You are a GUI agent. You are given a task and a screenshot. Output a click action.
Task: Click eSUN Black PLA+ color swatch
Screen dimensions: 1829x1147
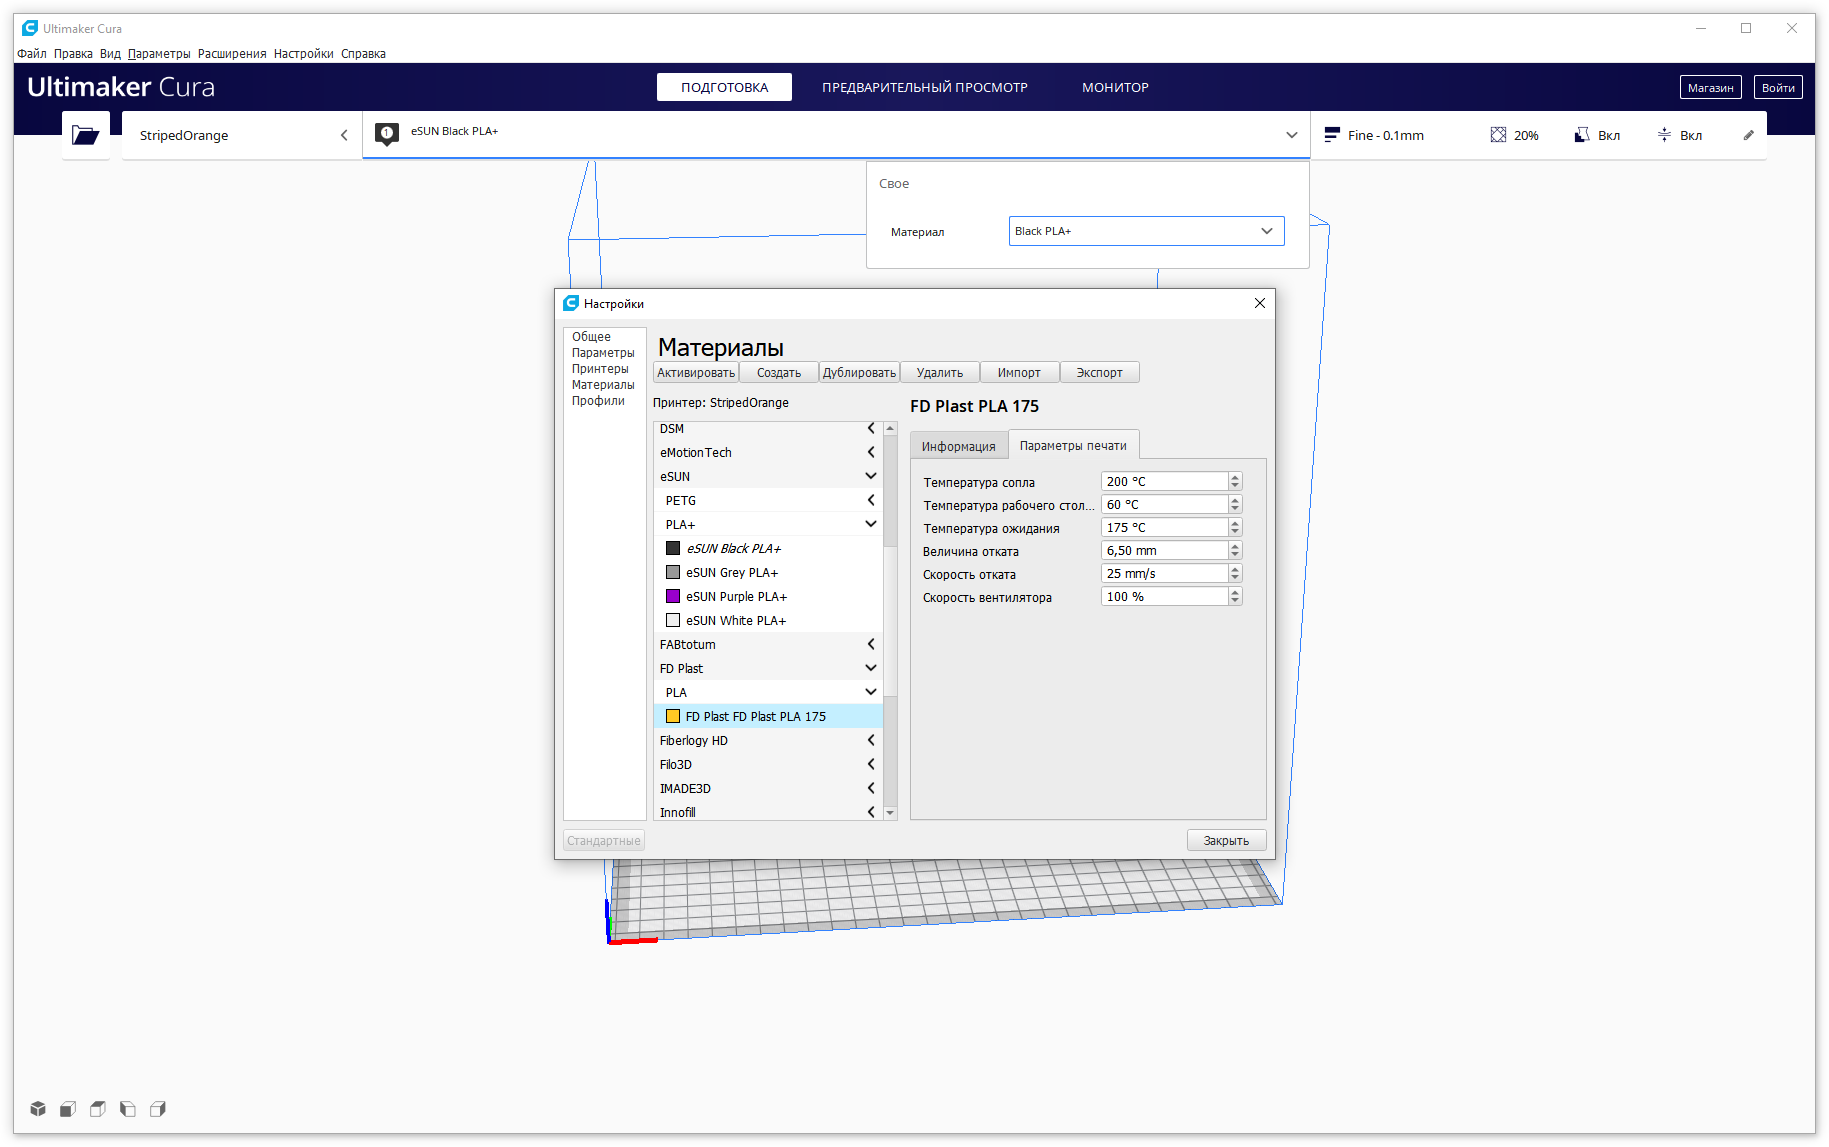(x=673, y=548)
